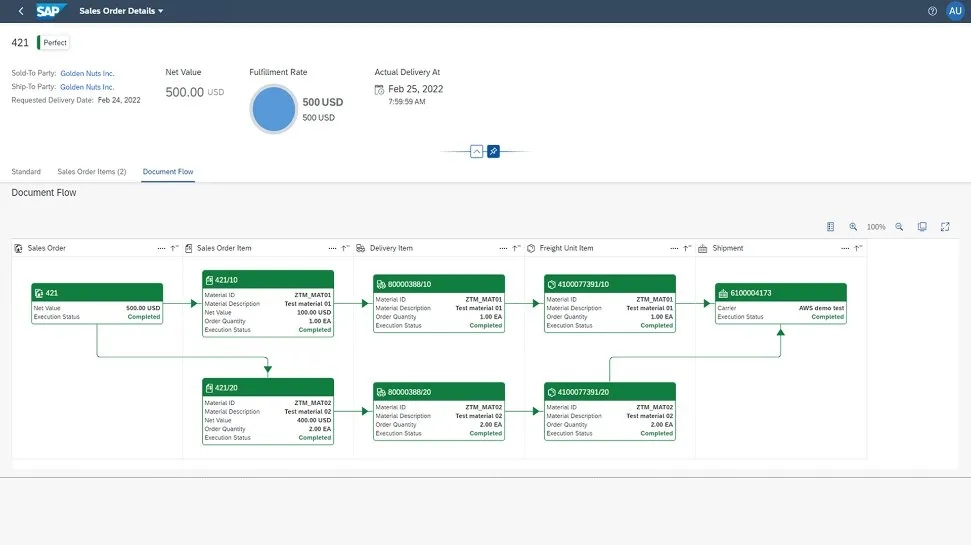Open the Sold-To Party Golden Nuts Inc. link
971x545 pixels.
[x=87, y=73]
